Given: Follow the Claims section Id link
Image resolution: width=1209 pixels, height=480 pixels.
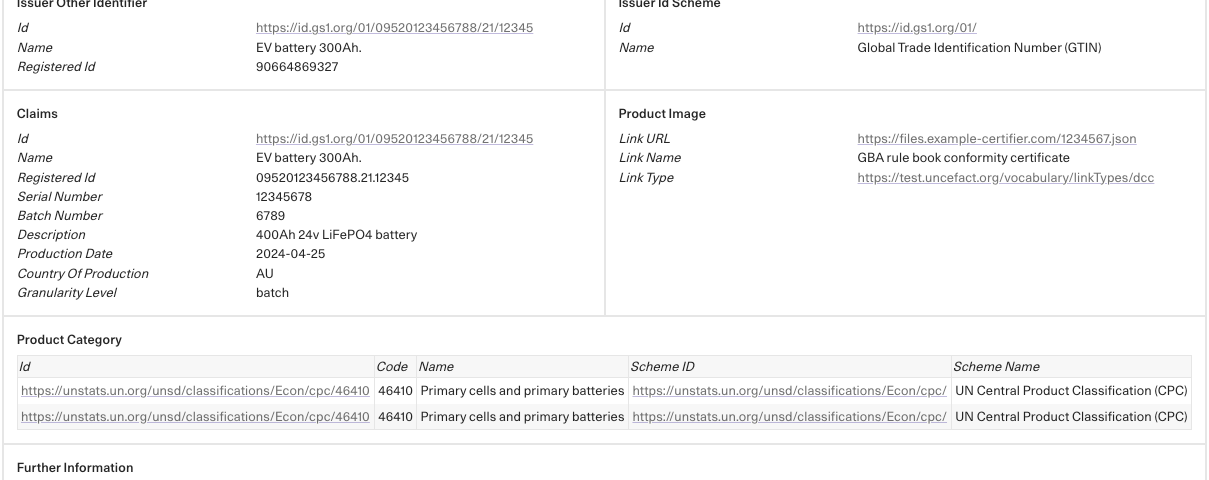Looking at the screenshot, I should [394, 139].
